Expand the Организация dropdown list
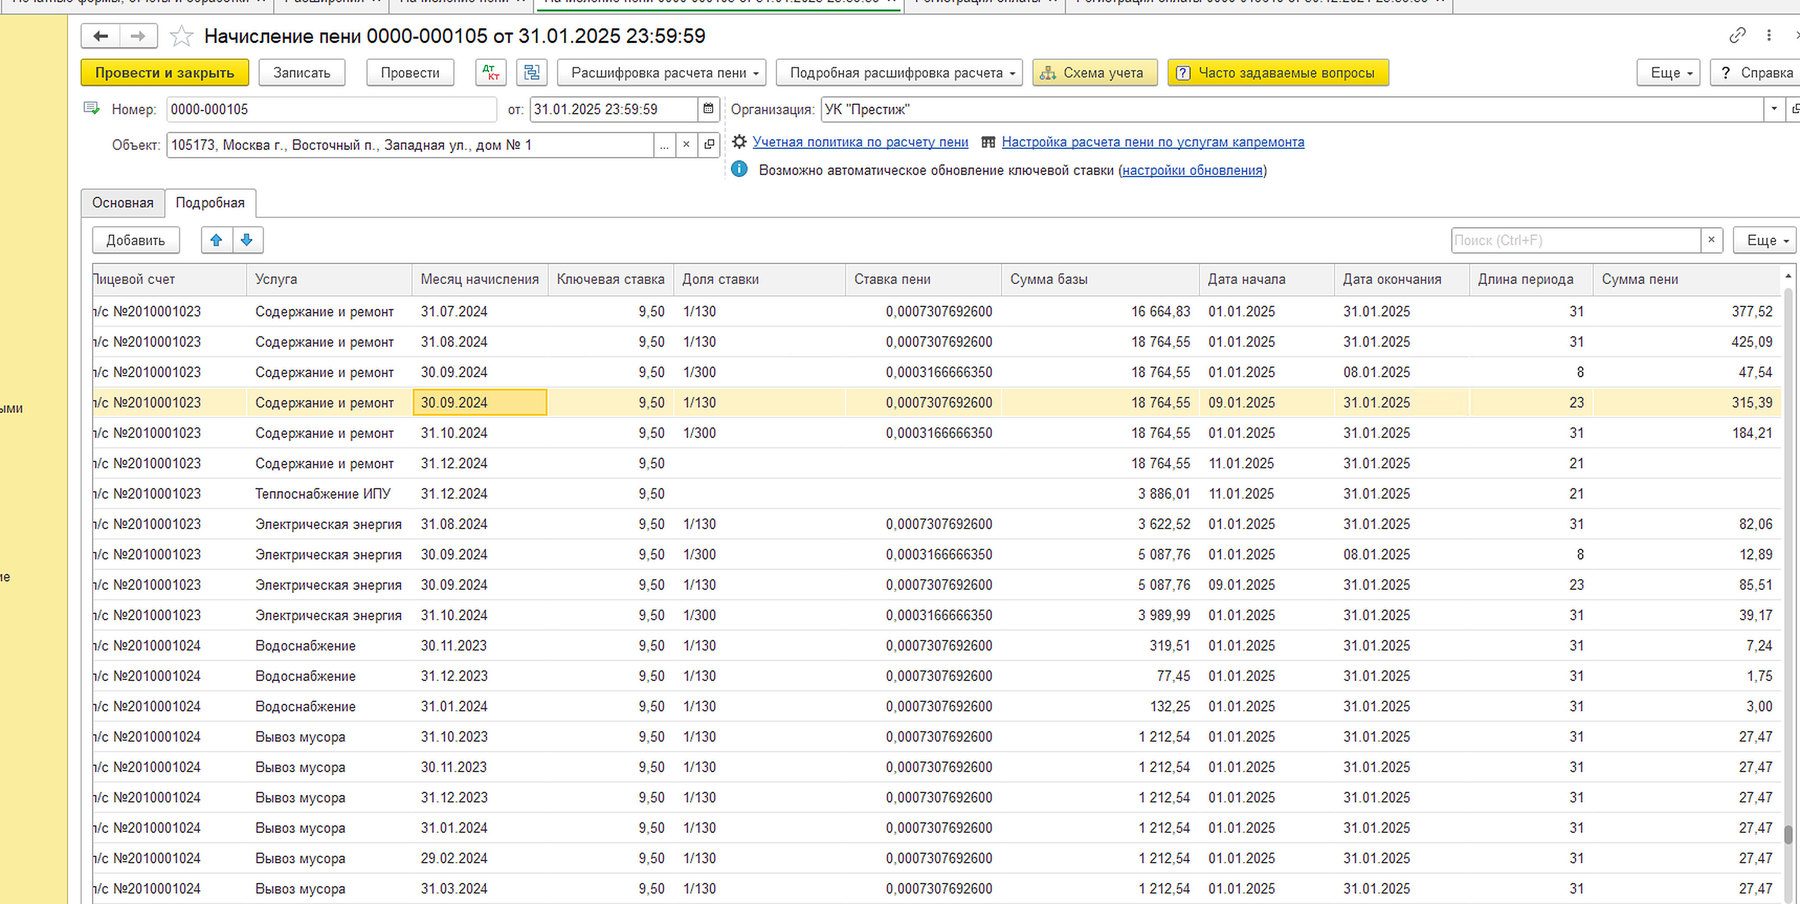The image size is (1800, 904). [x=1774, y=109]
